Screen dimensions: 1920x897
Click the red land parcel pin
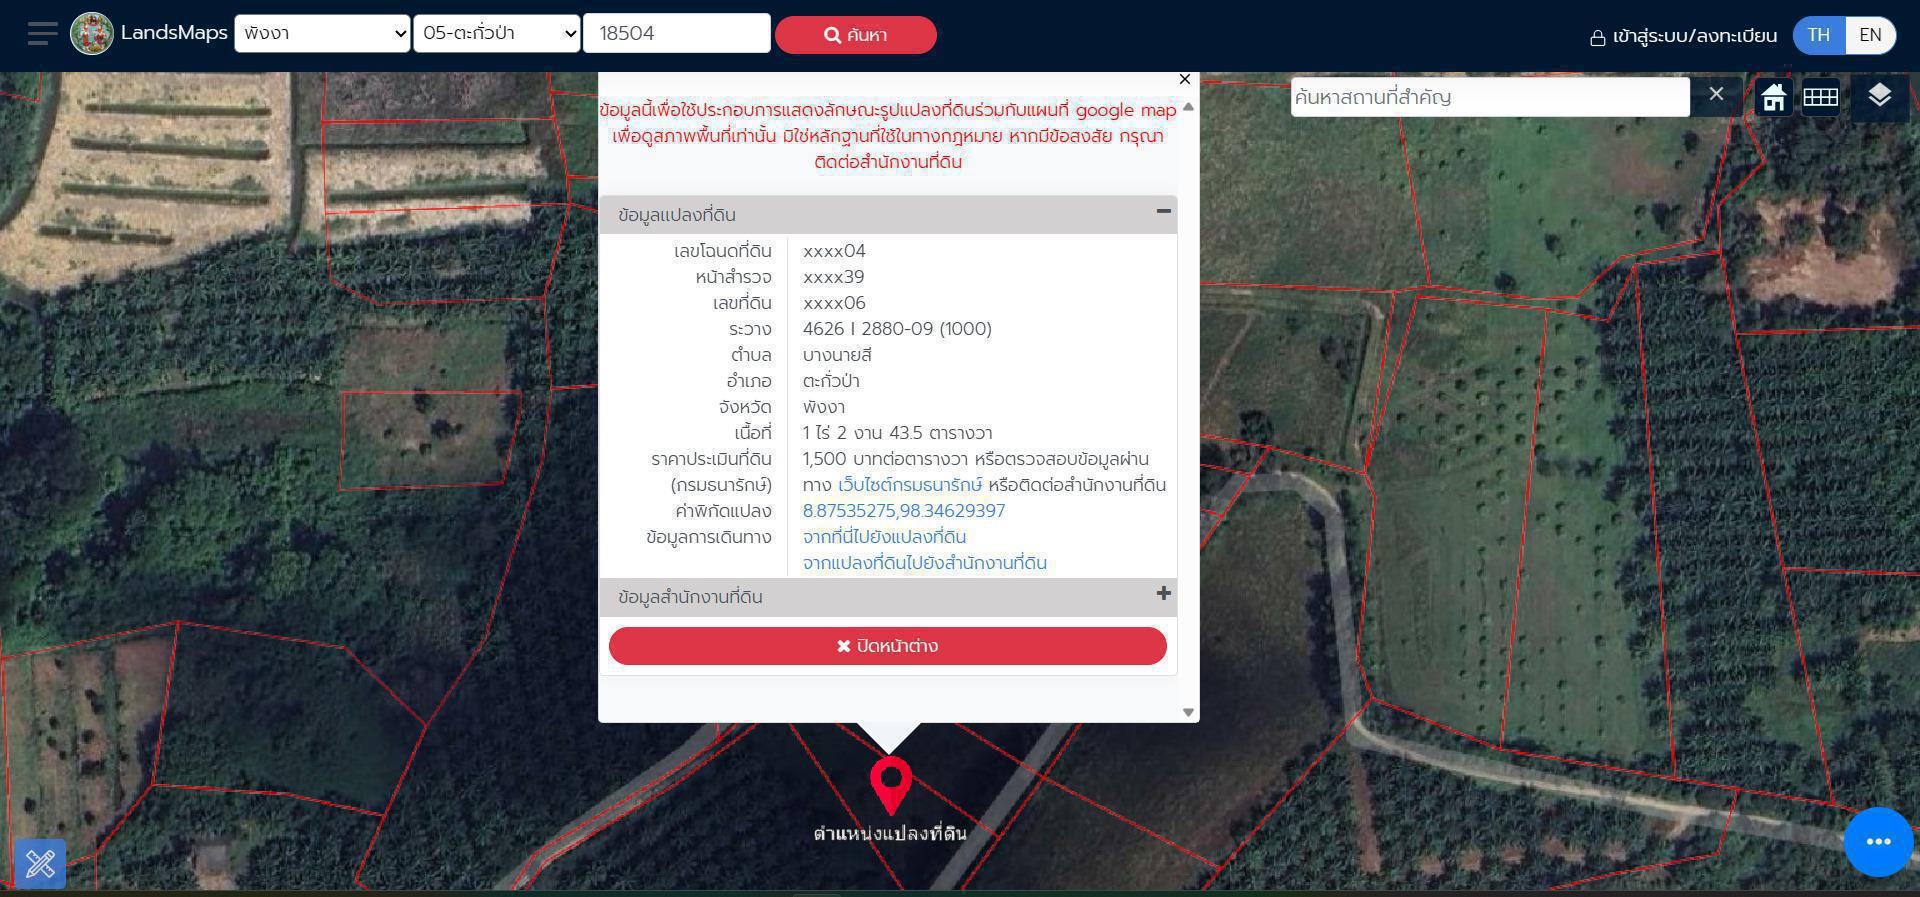click(x=890, y=783)
